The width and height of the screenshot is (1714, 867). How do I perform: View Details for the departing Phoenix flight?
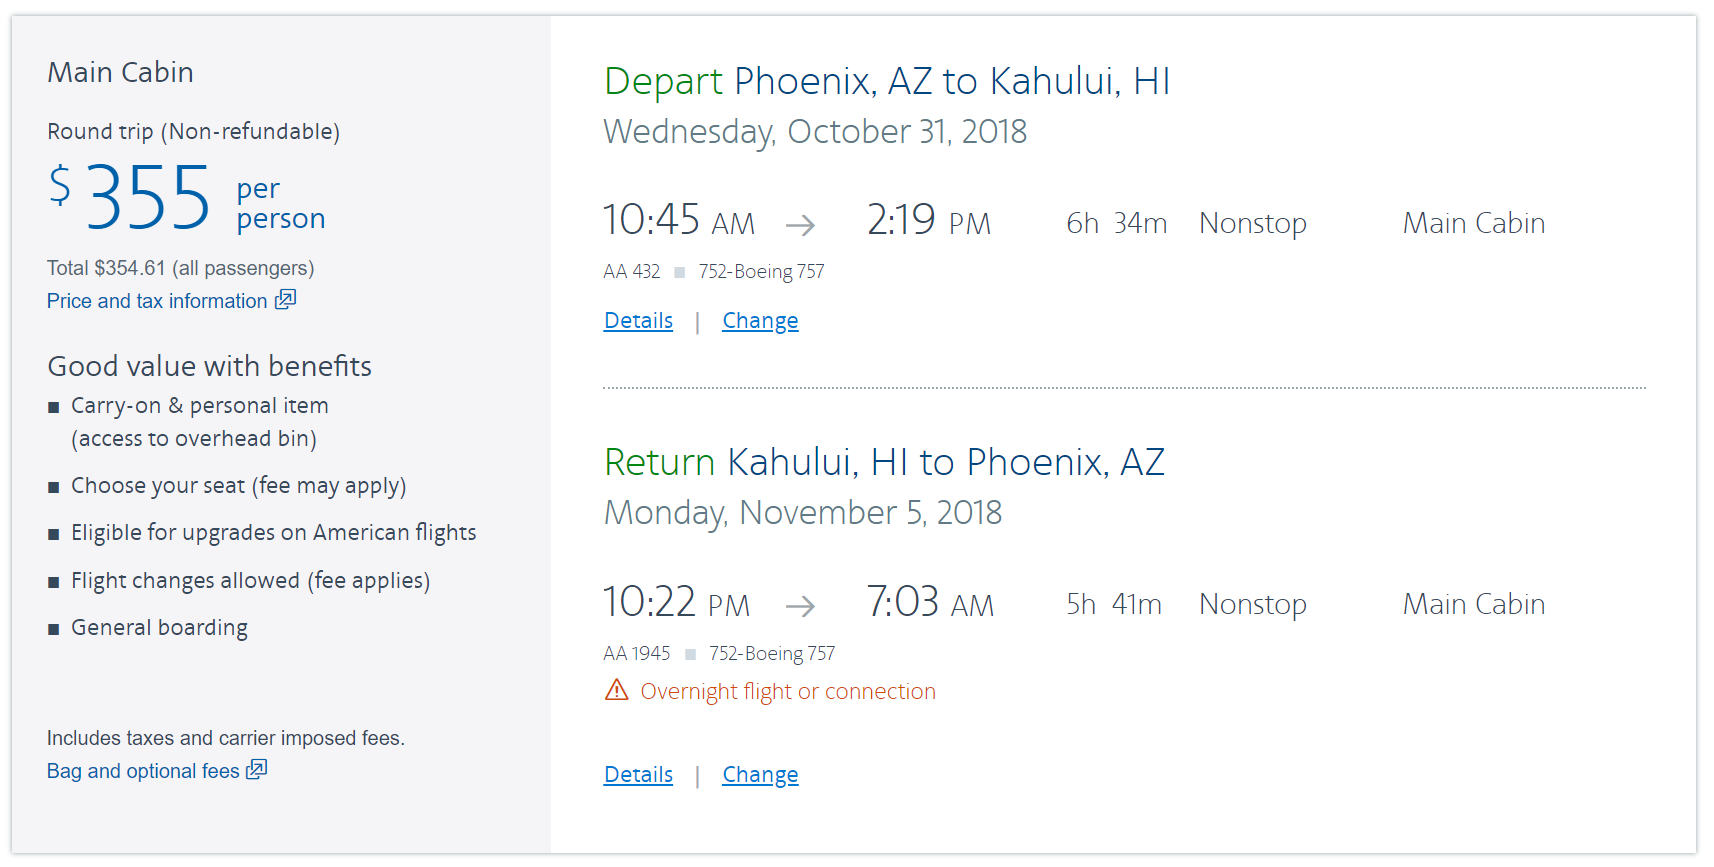tap(638, 321)
